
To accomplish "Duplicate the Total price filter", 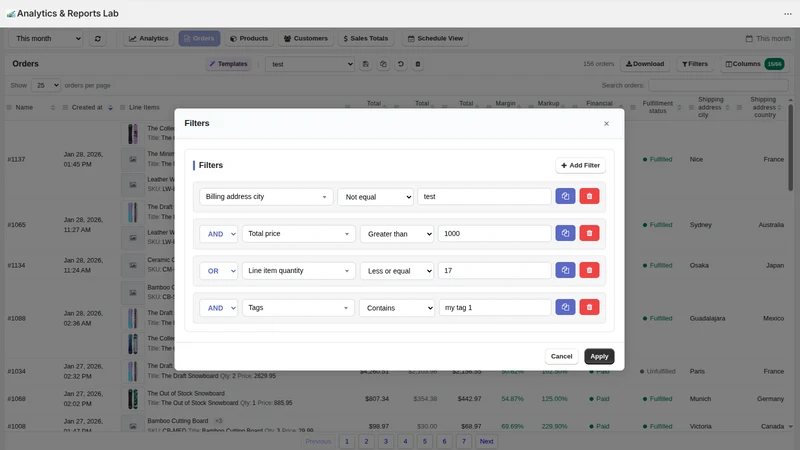I will 565,233.
